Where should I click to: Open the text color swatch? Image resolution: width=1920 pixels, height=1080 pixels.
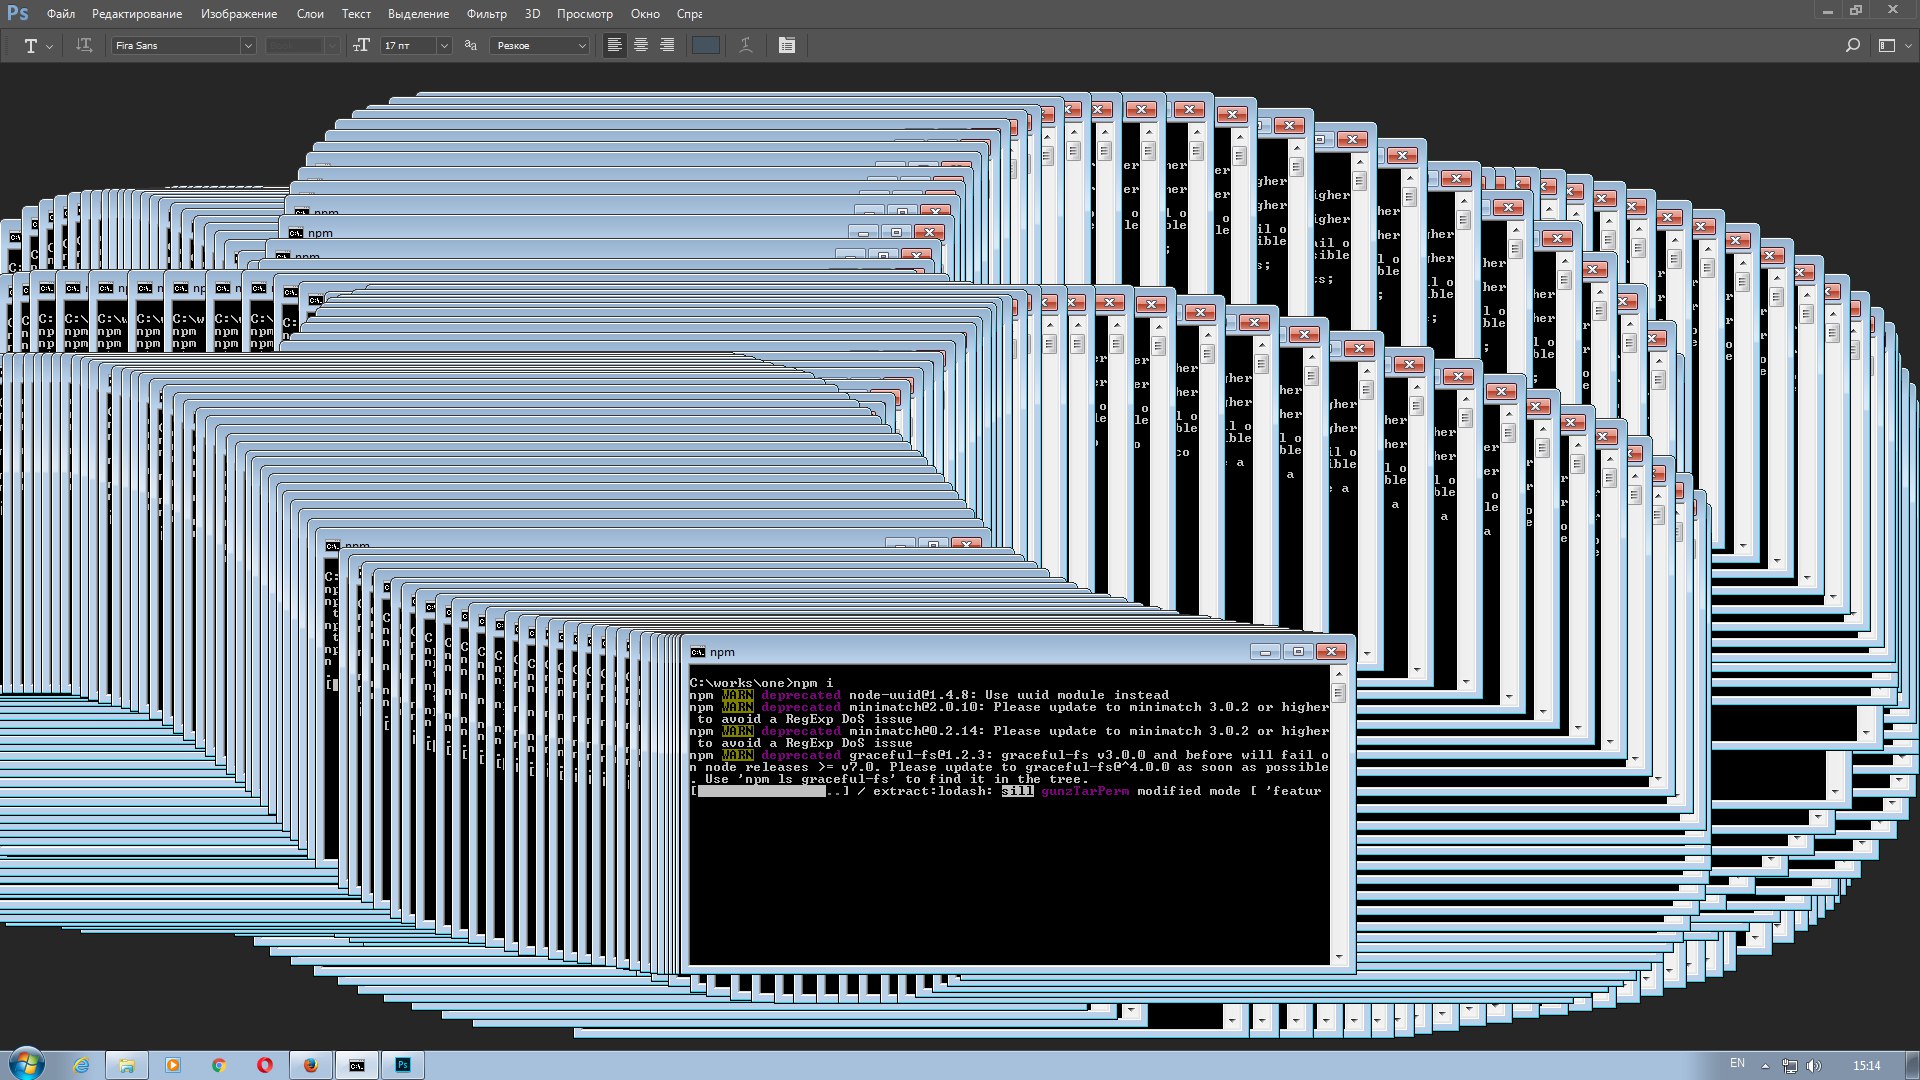coord(706,45)
